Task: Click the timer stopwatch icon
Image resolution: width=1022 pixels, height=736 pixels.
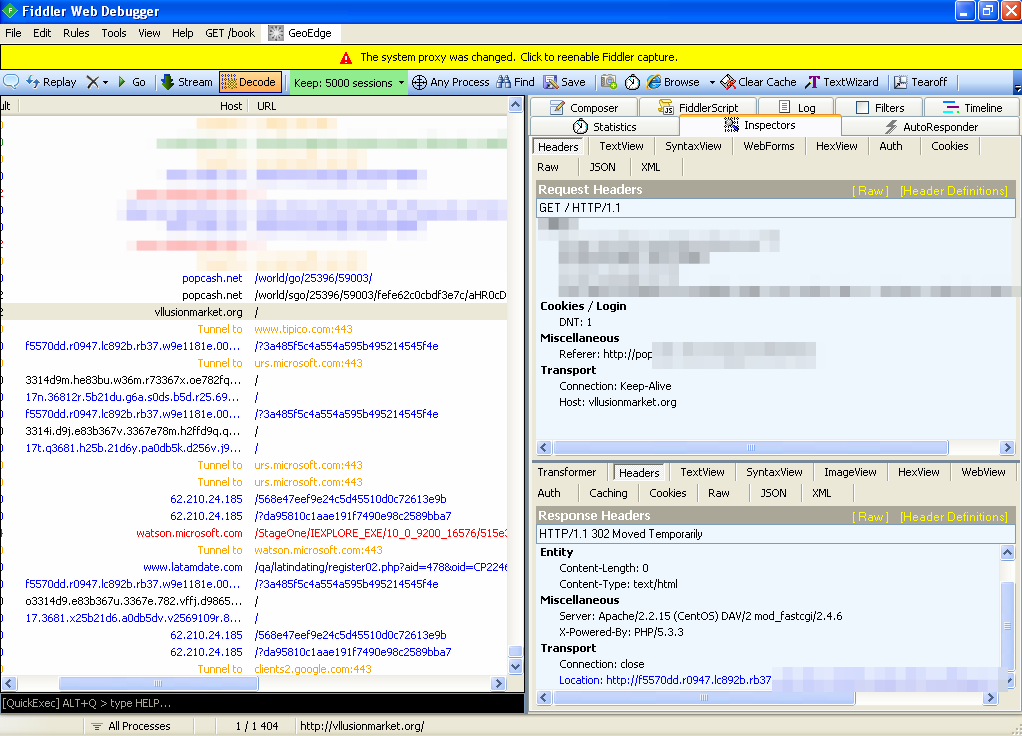Action: click(x=632, y=82)
